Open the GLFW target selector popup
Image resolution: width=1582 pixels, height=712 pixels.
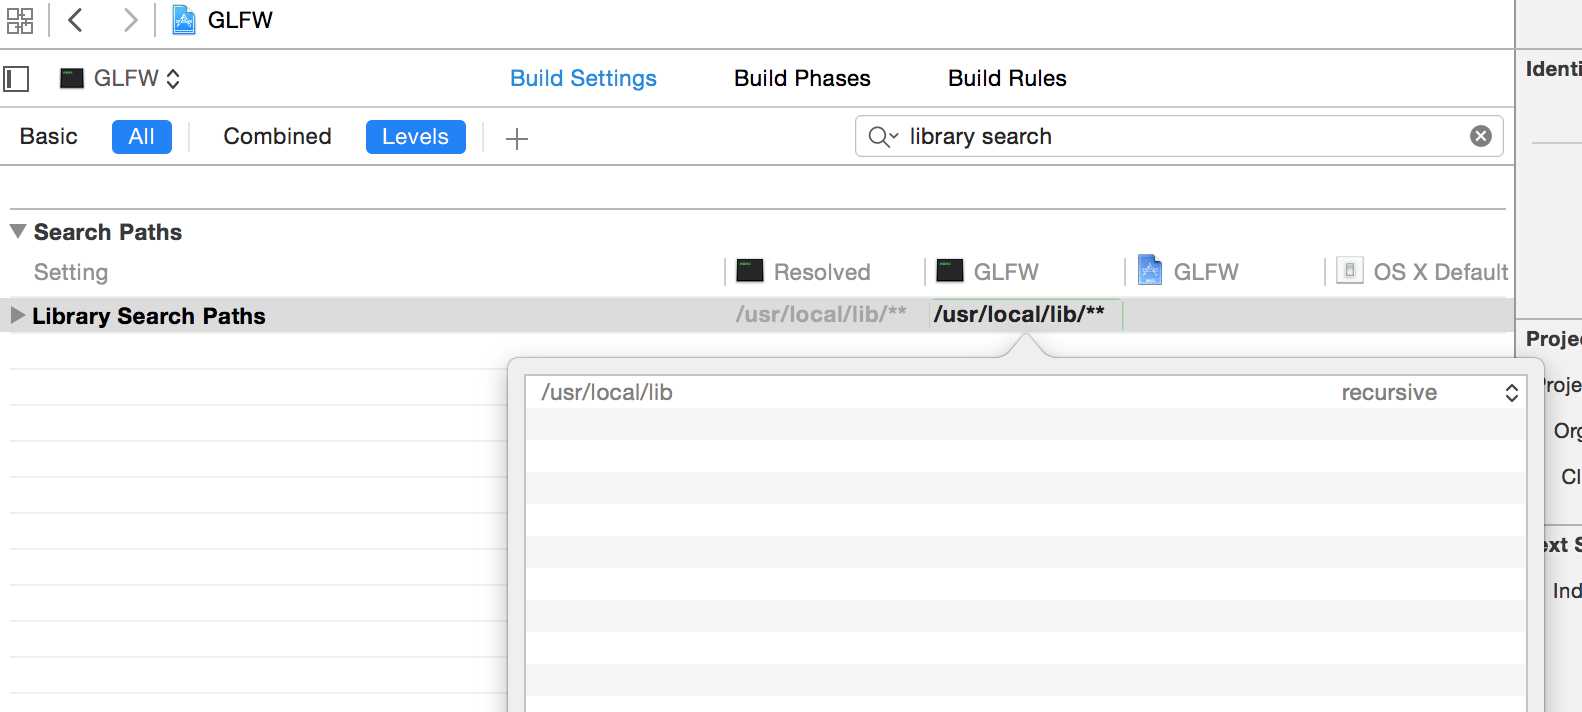pos(121,78)
